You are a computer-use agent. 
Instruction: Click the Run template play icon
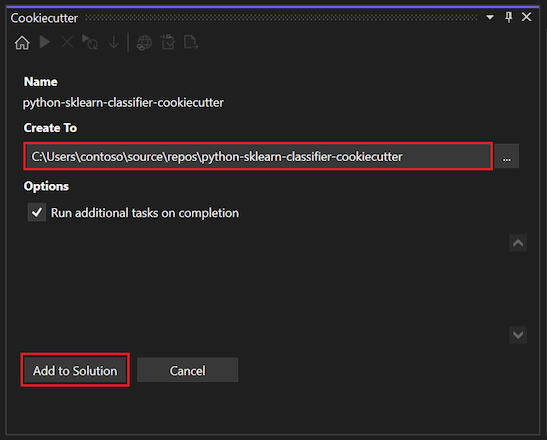point(45,42)
